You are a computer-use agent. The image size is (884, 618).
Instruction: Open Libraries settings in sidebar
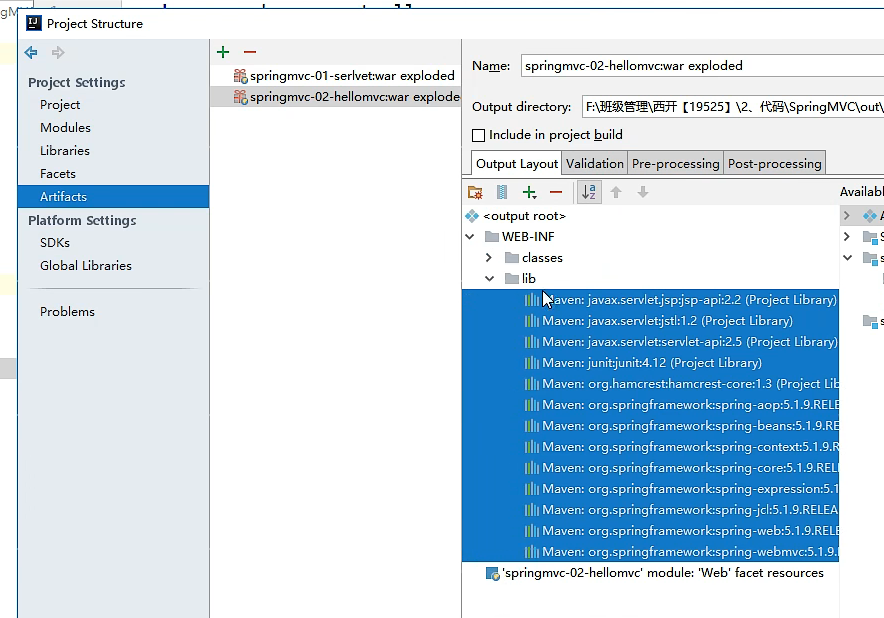[x=65, y=151]
